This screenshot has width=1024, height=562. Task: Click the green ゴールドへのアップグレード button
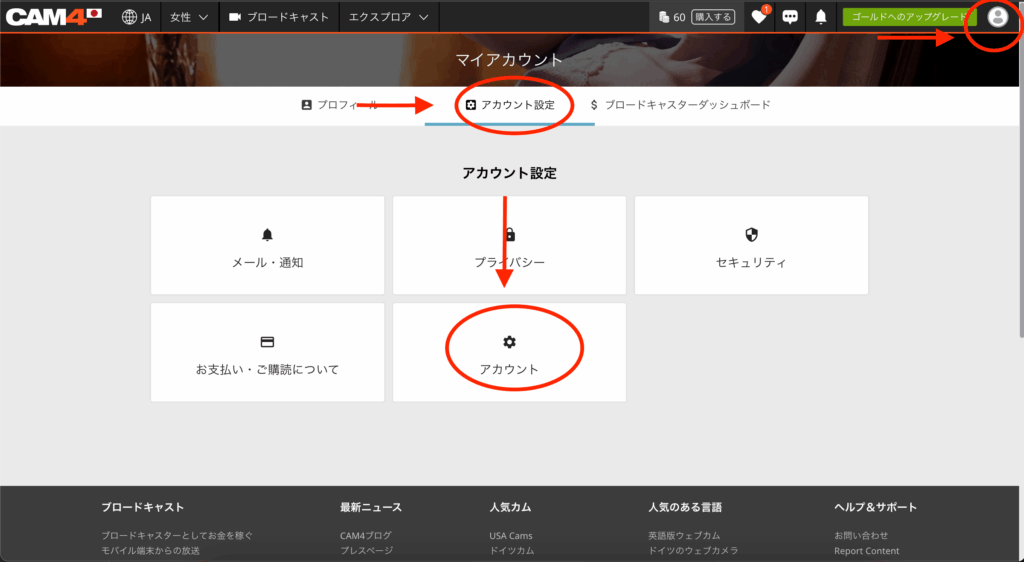[909, 17]
